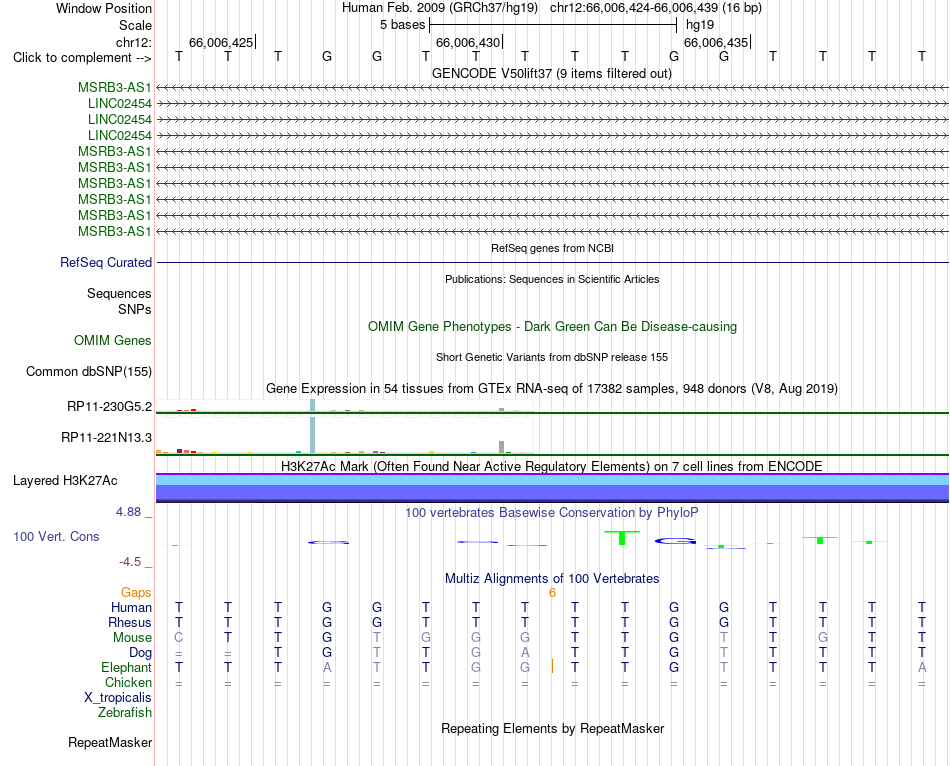Select the Chicken species row label
The image size is (950, 766).
click(x=128, y=682)
